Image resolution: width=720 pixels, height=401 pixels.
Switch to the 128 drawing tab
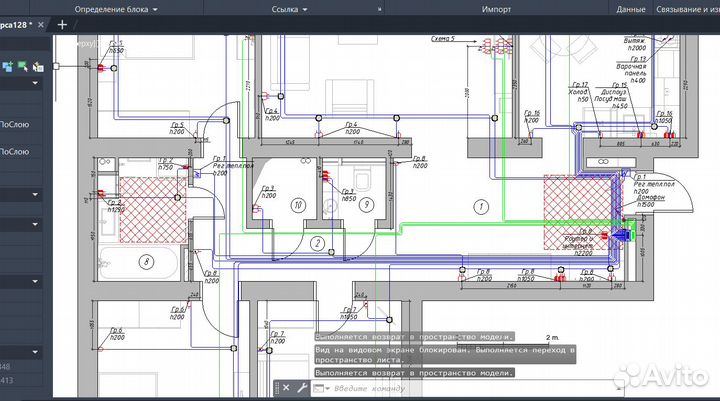[x=17, y=24]
